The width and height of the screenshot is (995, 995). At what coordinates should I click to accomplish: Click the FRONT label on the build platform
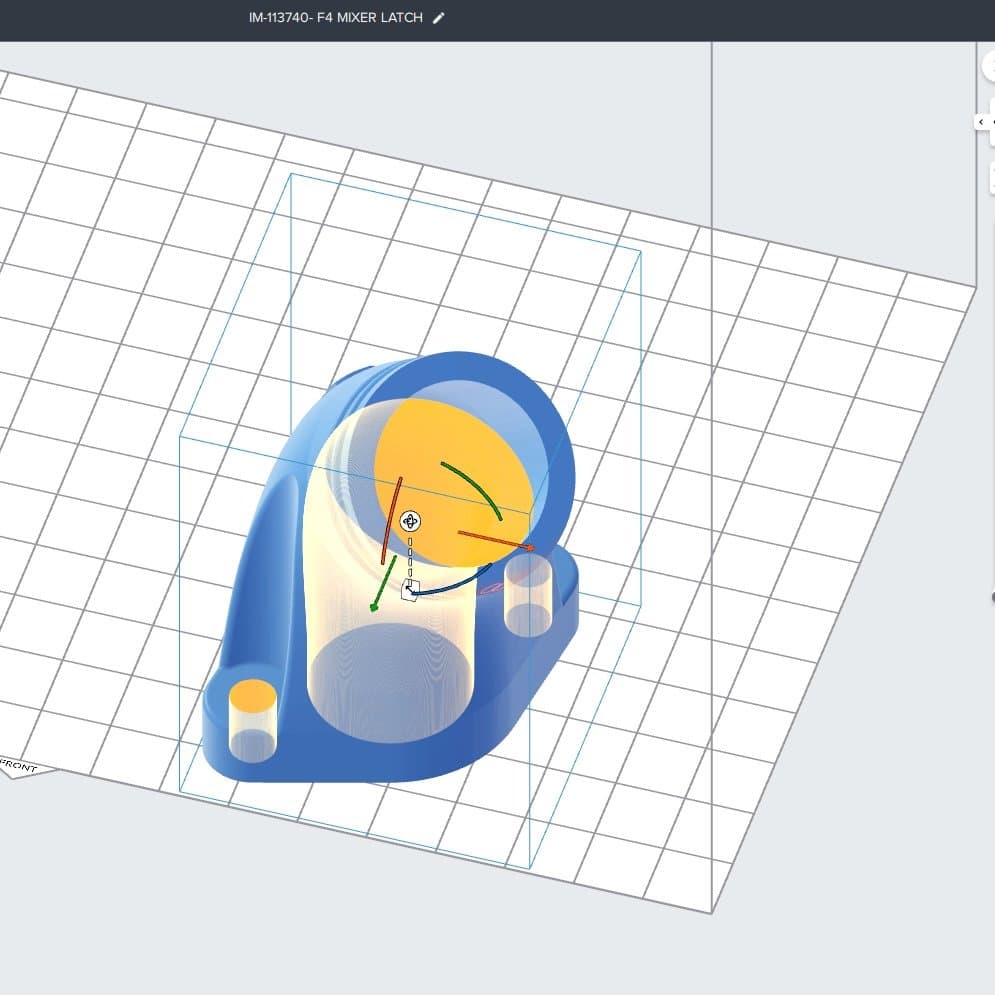tap(20, 768)
